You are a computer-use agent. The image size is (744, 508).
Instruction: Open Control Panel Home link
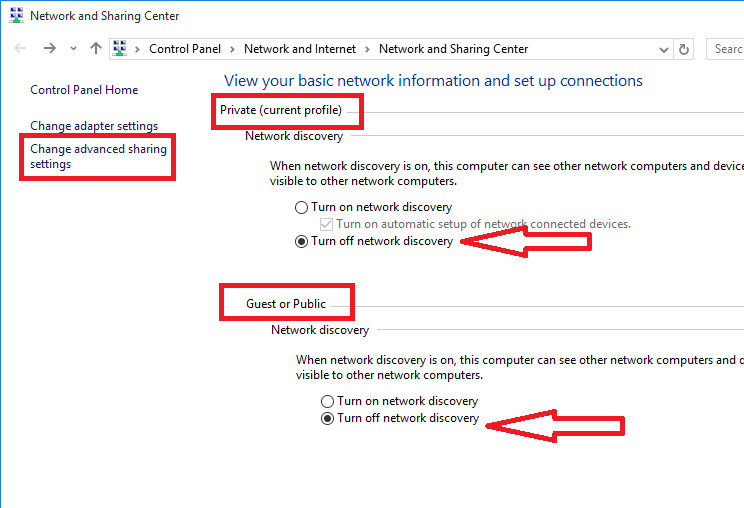point(84,90)
